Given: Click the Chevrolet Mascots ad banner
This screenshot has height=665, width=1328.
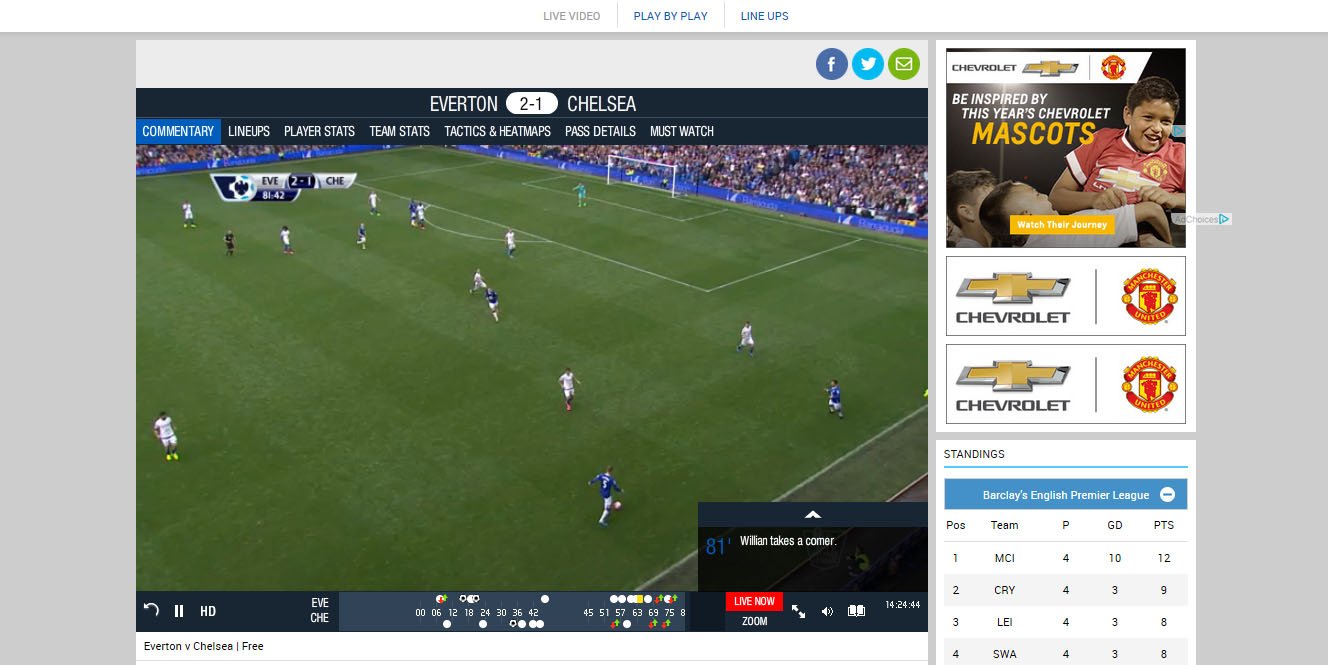Looking at the screenshot, I should click(x=1066, y=147).
